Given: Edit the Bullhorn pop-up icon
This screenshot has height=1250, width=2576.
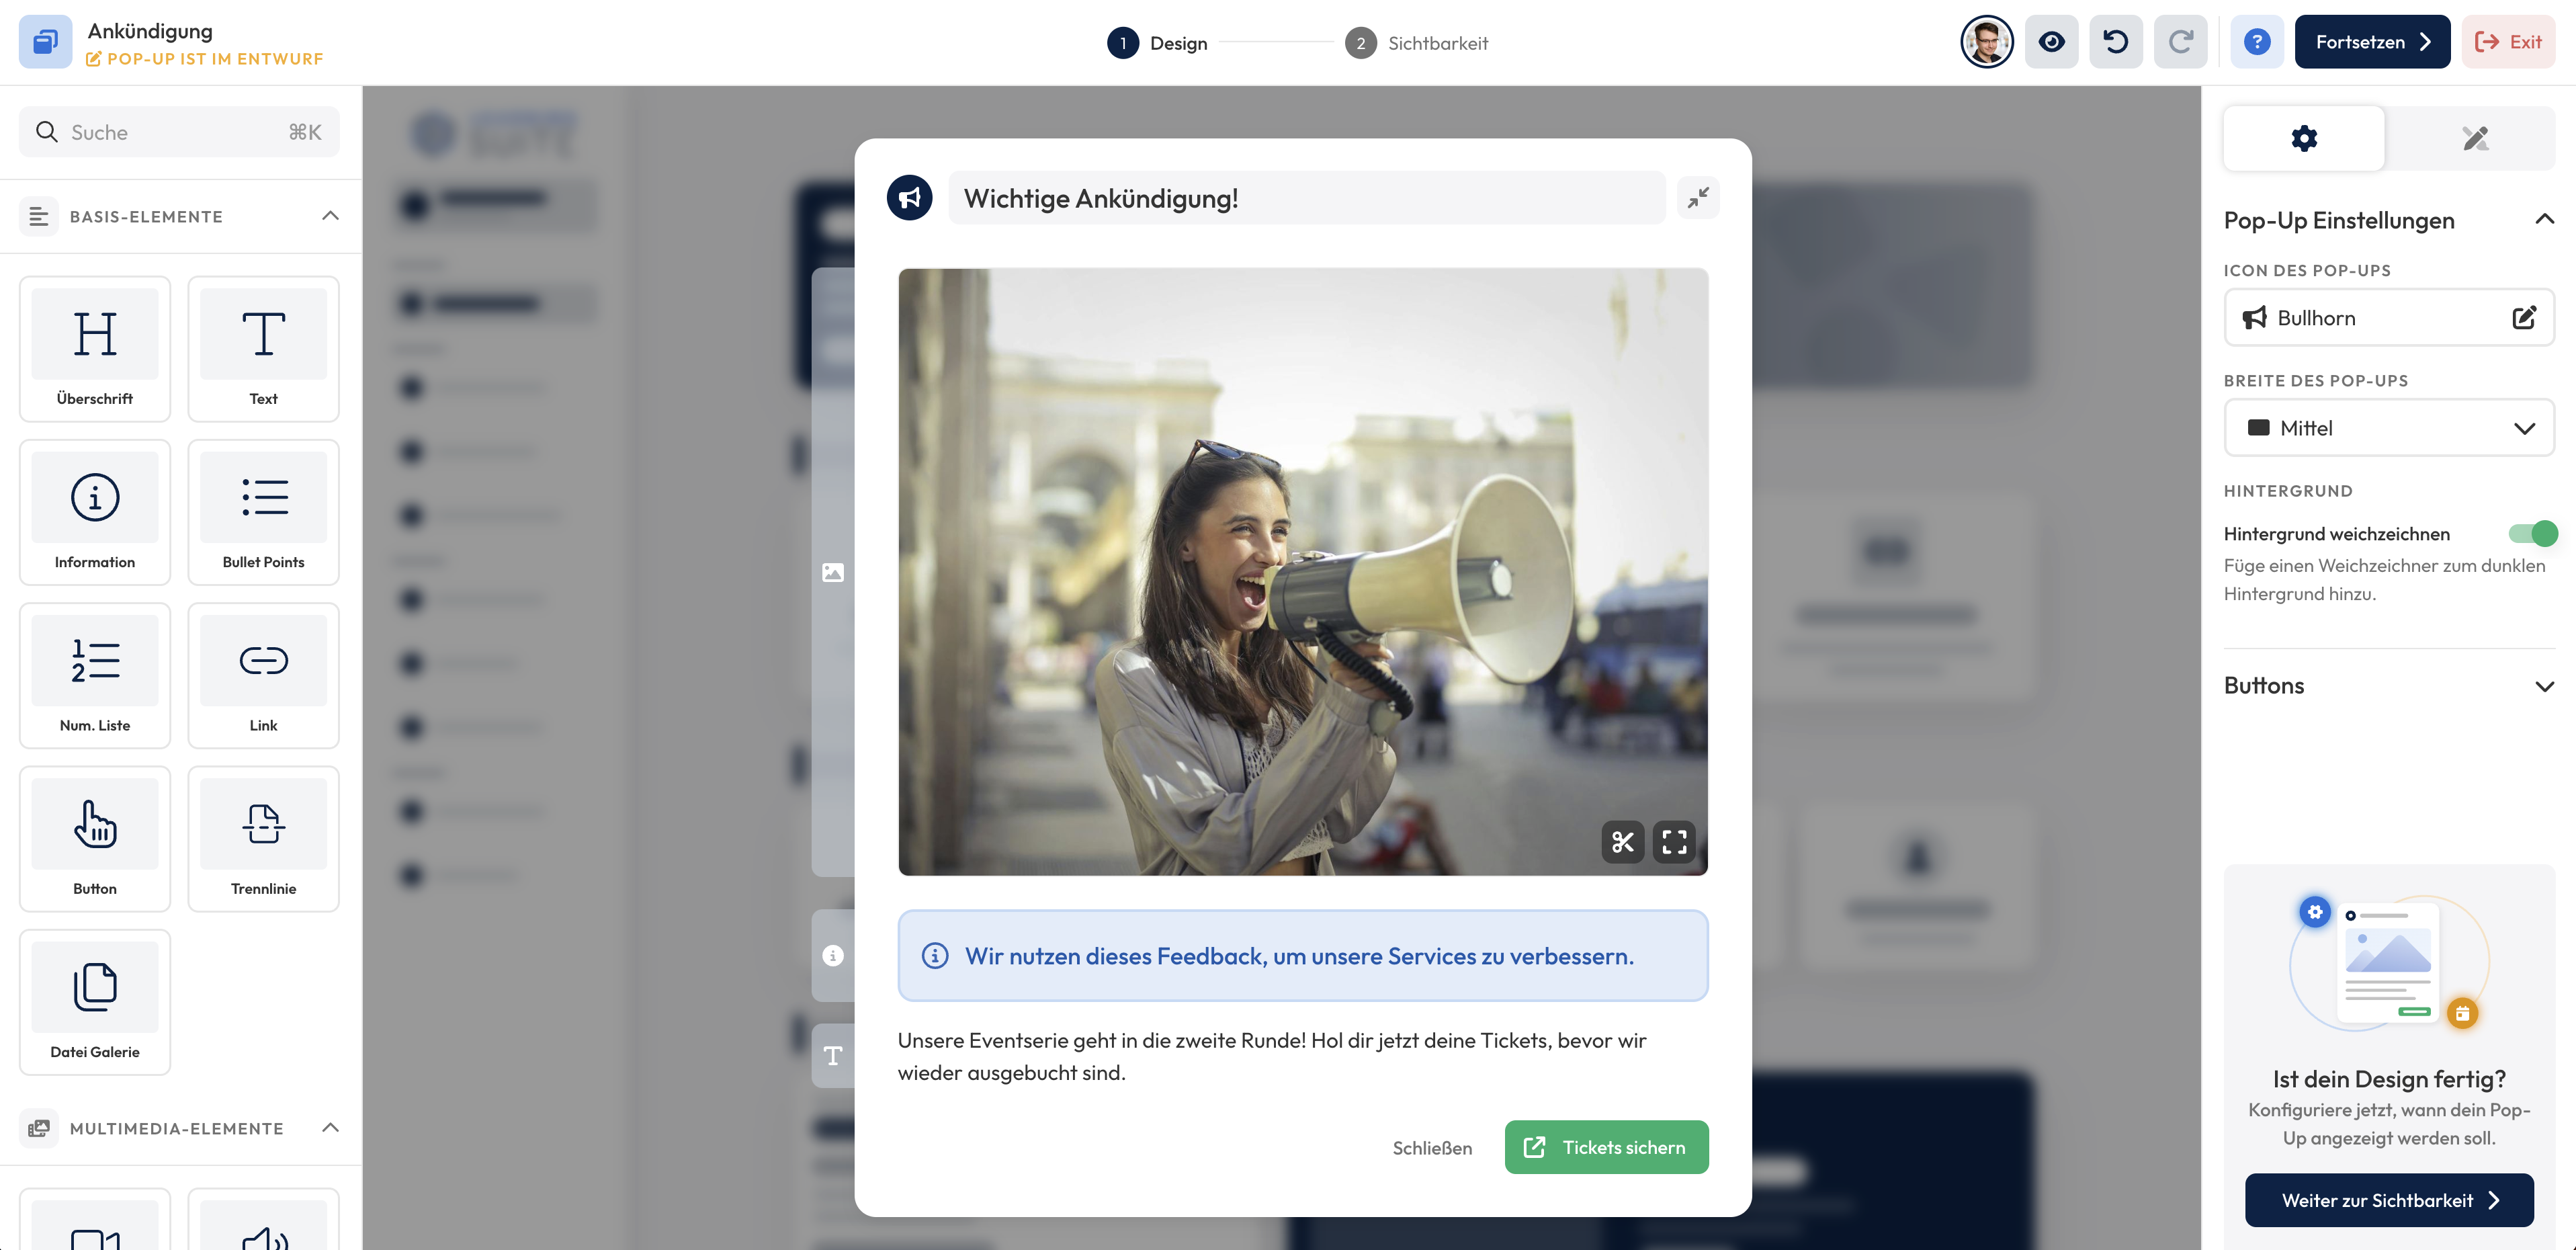Looking at the screenshot, I should 2523,318.
